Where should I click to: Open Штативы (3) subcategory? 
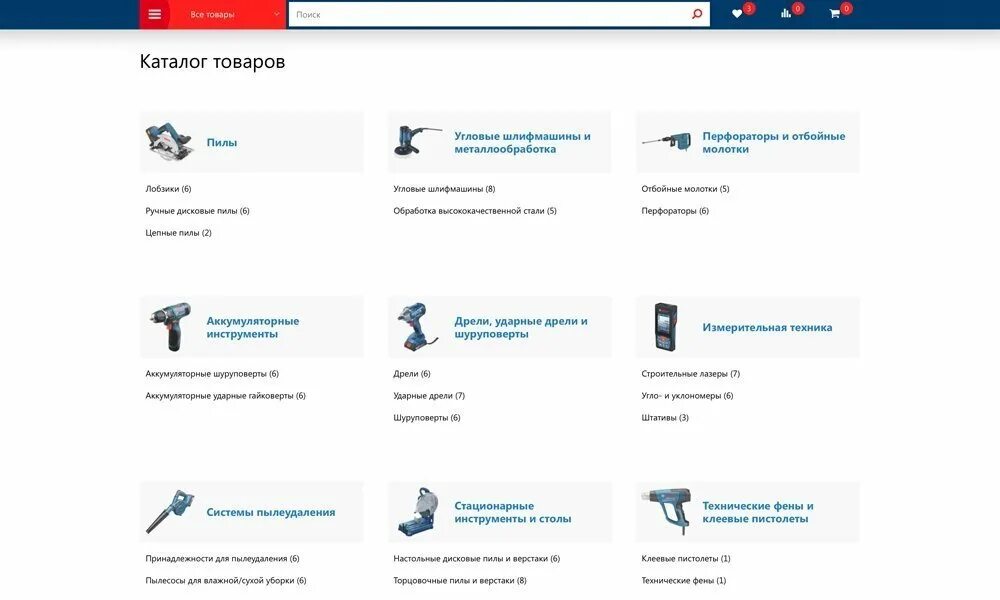(665, 418)
